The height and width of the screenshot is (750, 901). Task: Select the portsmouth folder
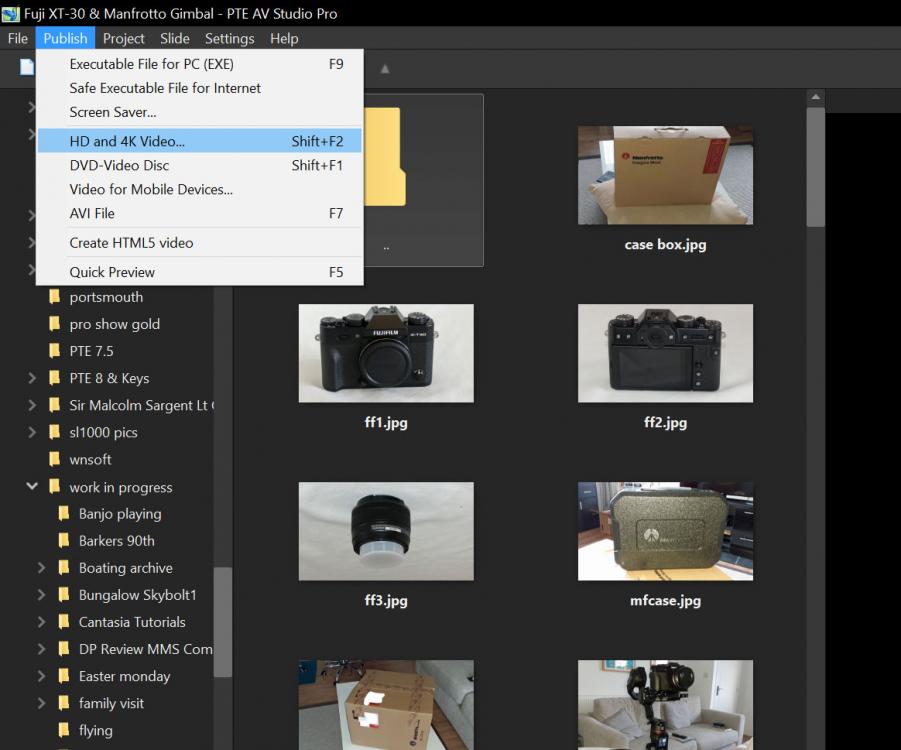106,297
